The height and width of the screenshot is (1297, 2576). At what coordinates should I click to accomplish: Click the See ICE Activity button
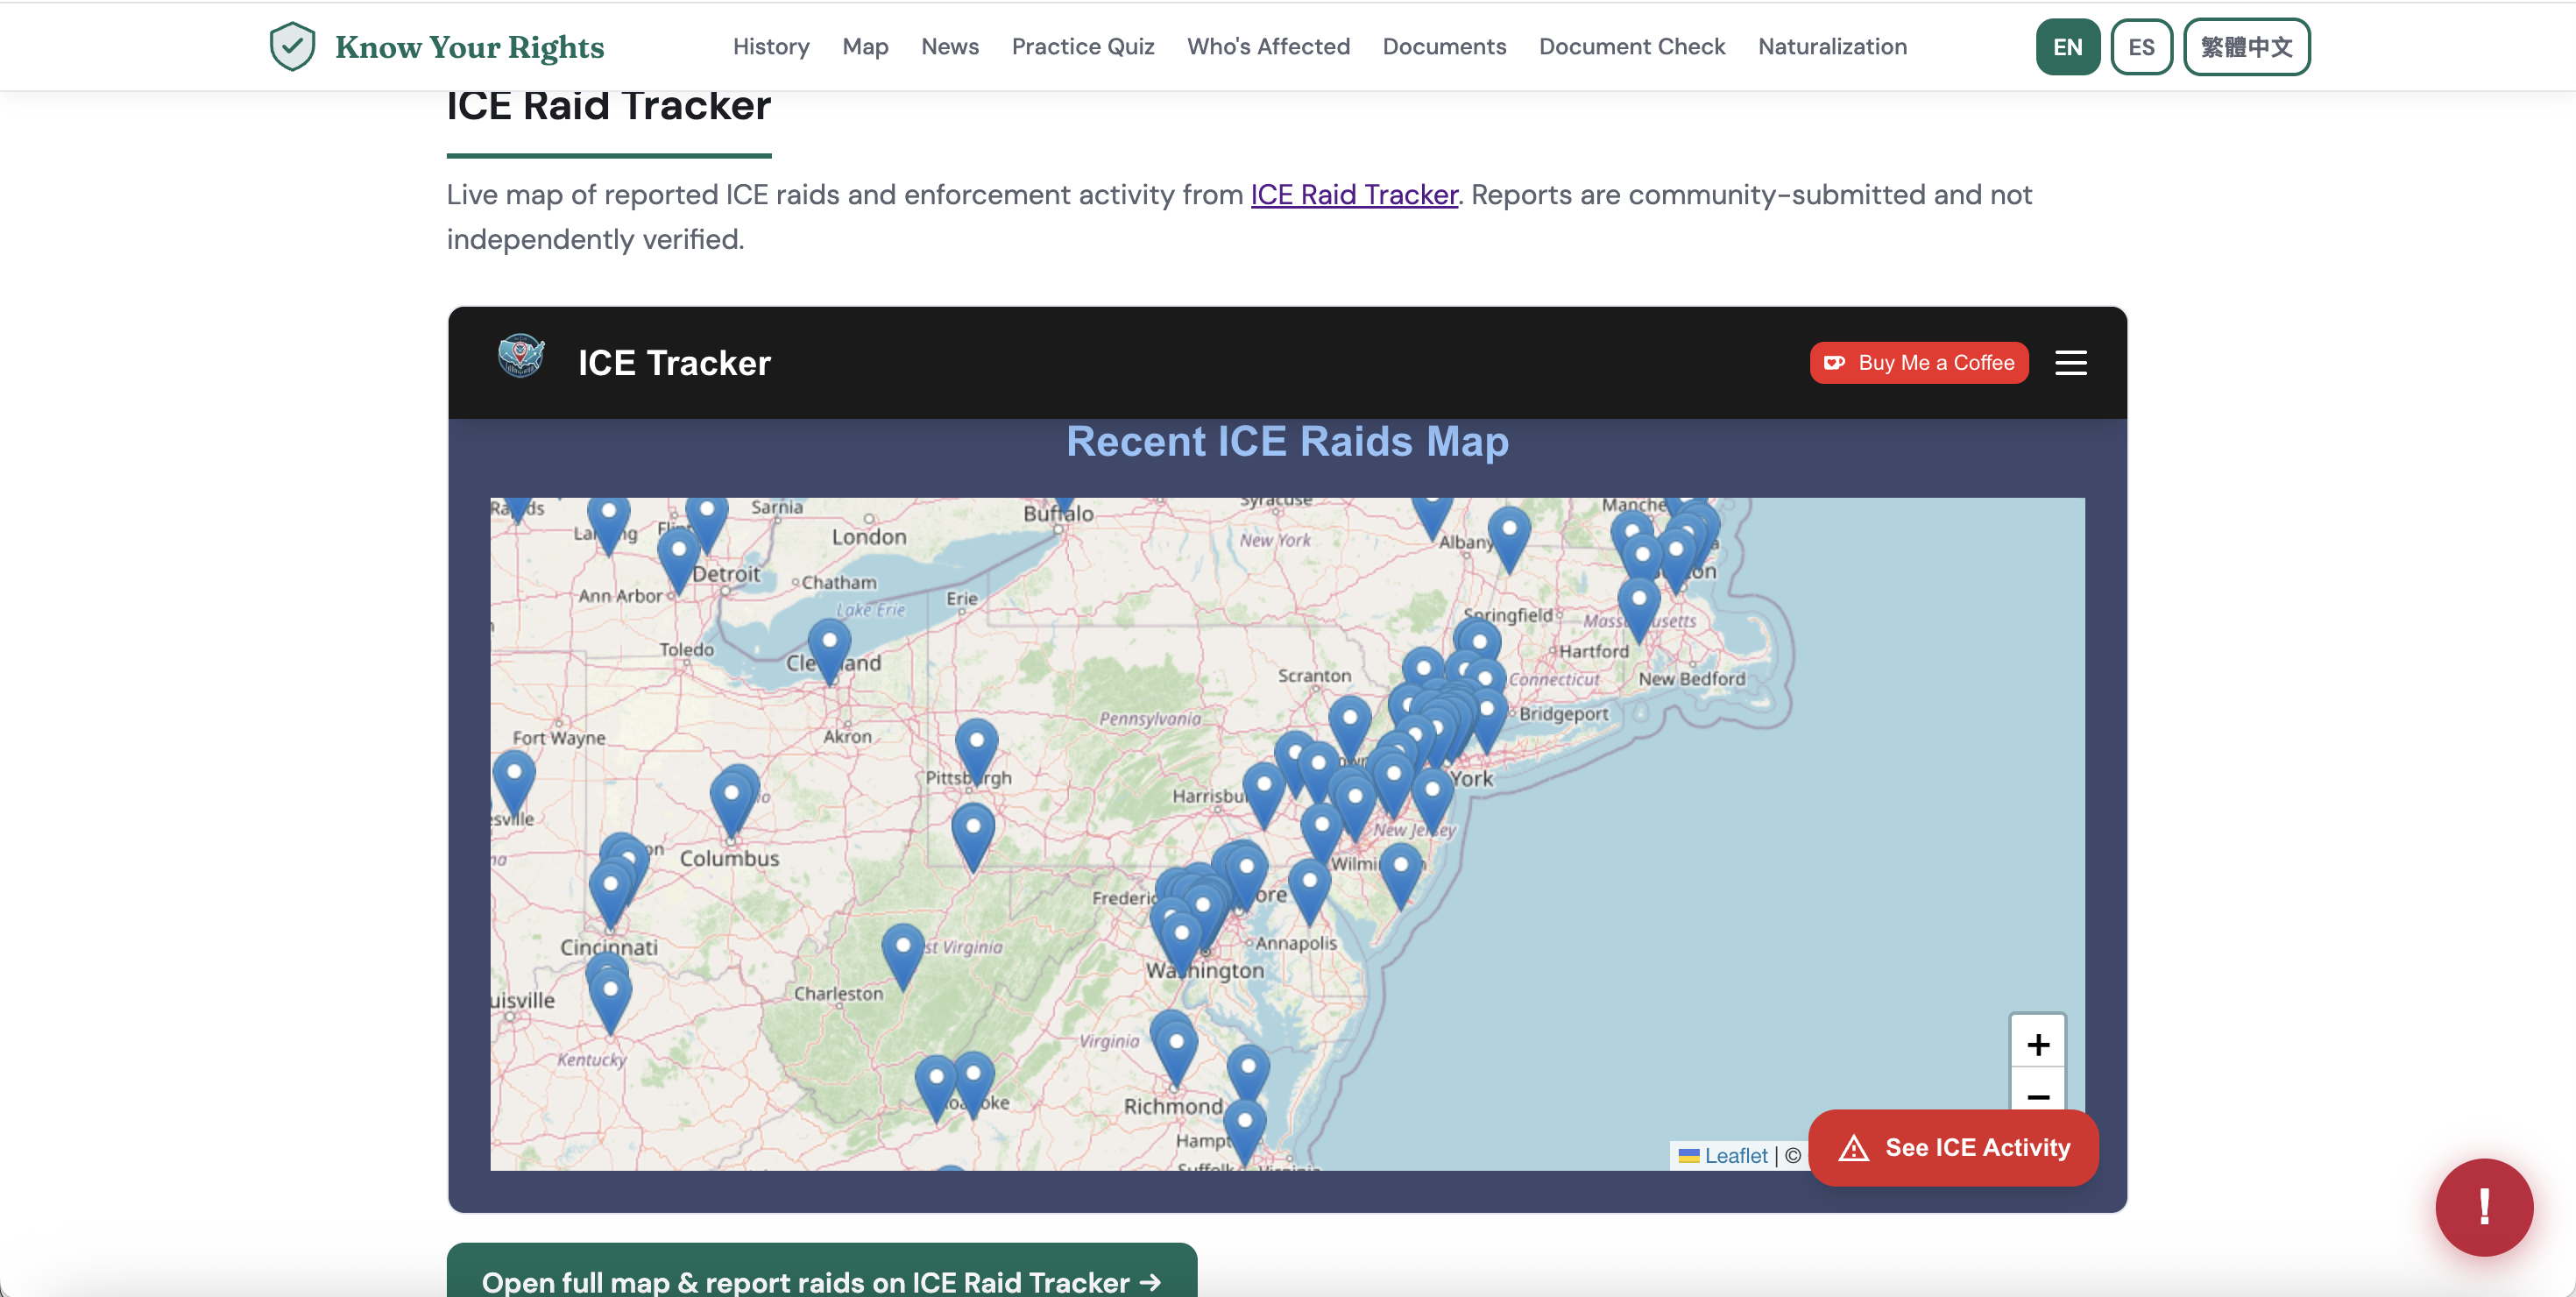click(x=1952, y=1147)
